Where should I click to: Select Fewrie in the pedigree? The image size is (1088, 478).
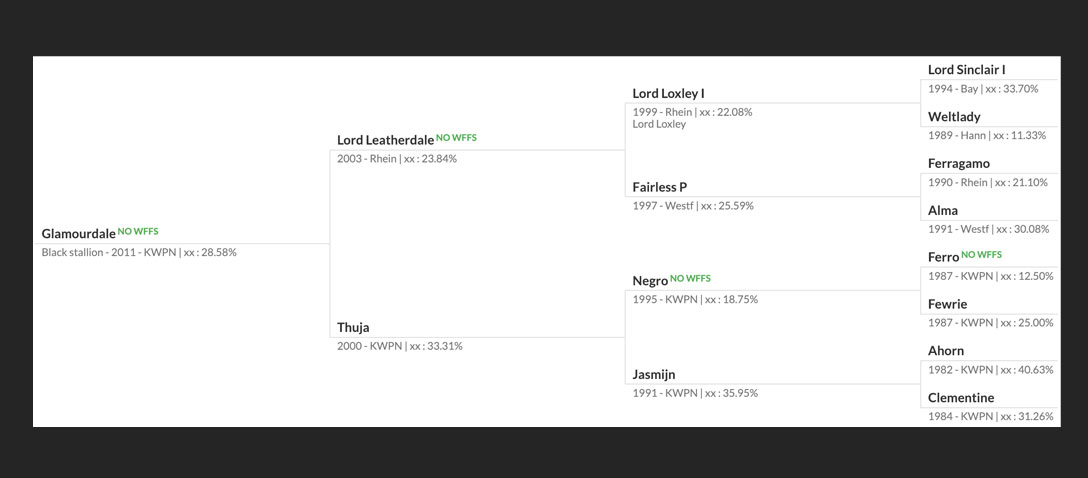click(947, 304)
